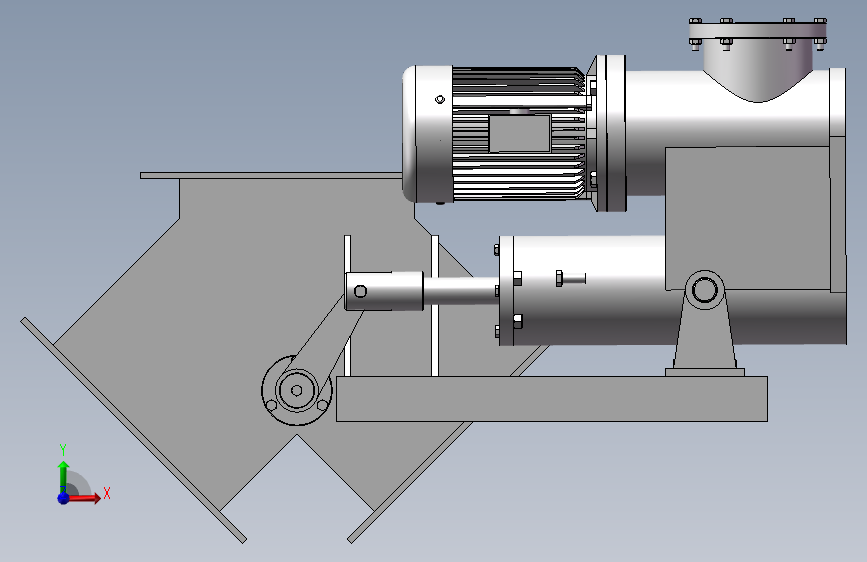Select the thin piston rod shaft
The width and height of the screenshot is (867, 562).
click(461, 291)
